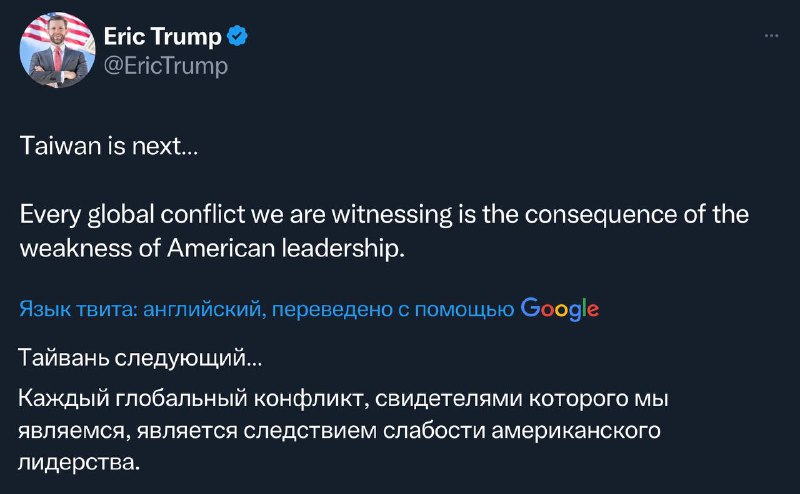This screenshot has height=494, width=800.
Task: Open the more options three-dot menu
Action: click(771, 37)
